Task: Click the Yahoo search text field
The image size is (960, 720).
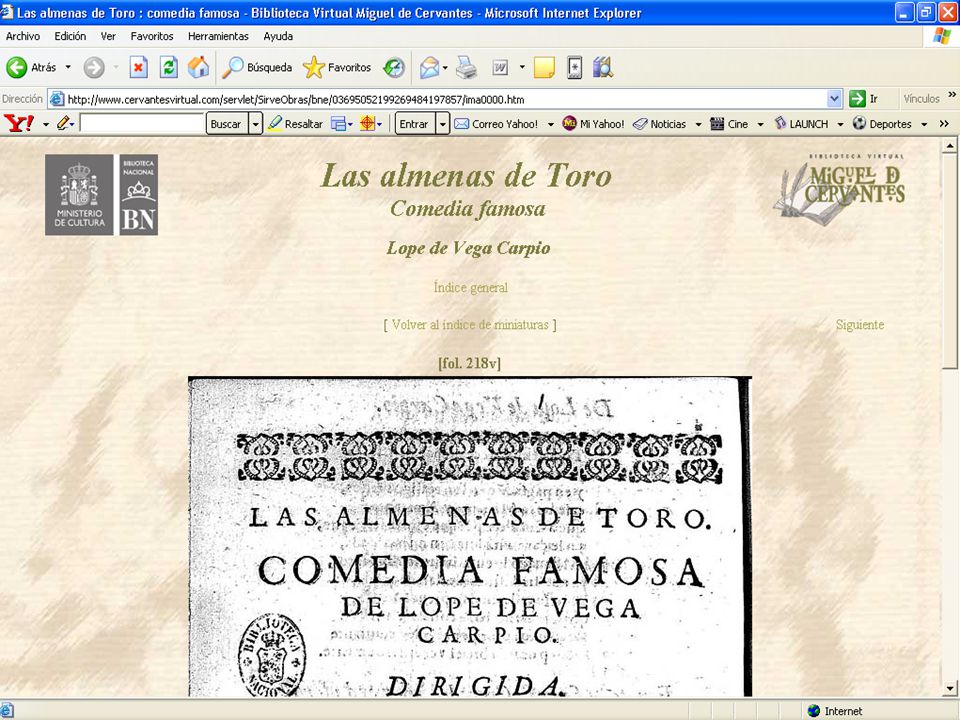Action: tap(141, 124)
